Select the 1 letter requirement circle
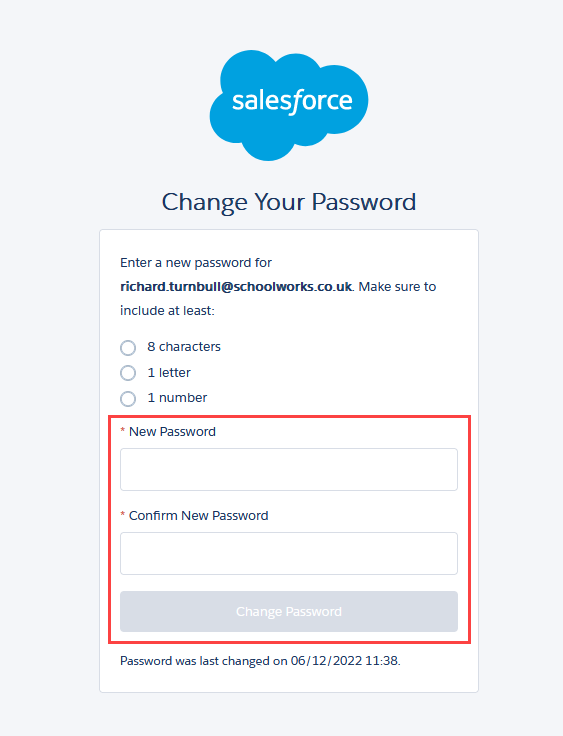 point(128,373)
